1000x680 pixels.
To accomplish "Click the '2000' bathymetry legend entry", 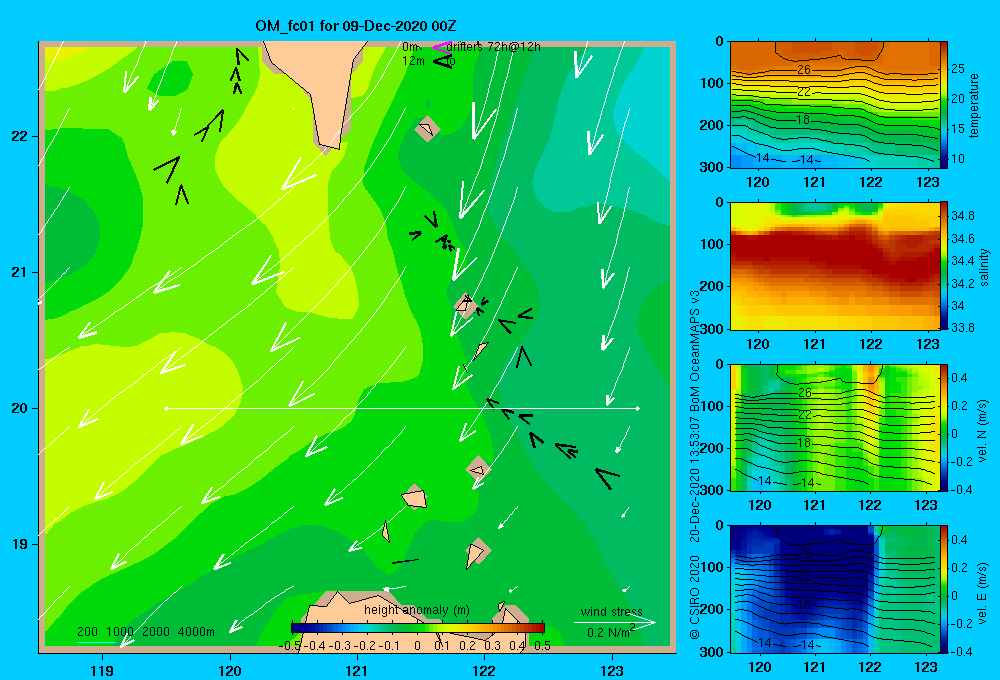I will (156, 632).
